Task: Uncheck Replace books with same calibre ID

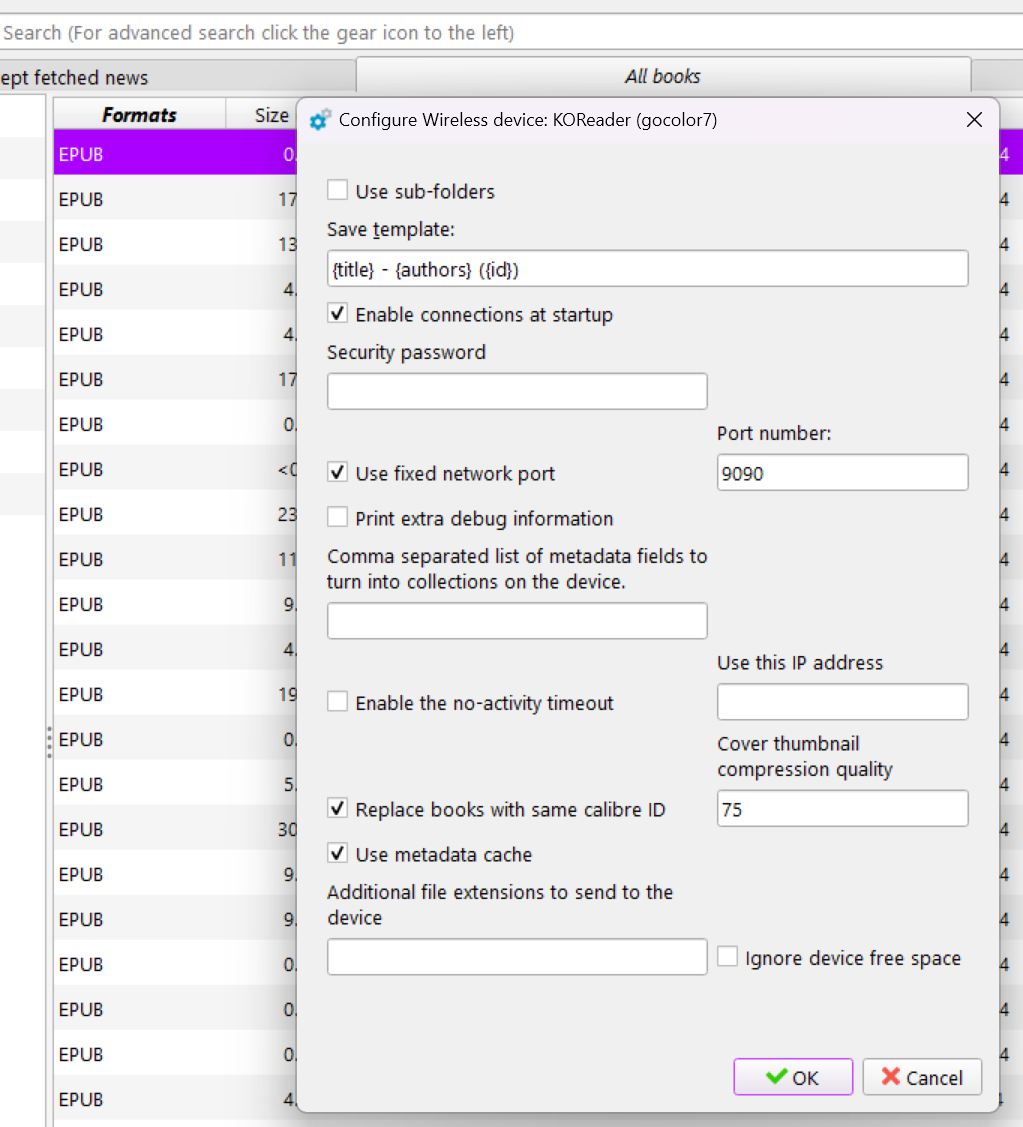Action: [x=338, y=809]
